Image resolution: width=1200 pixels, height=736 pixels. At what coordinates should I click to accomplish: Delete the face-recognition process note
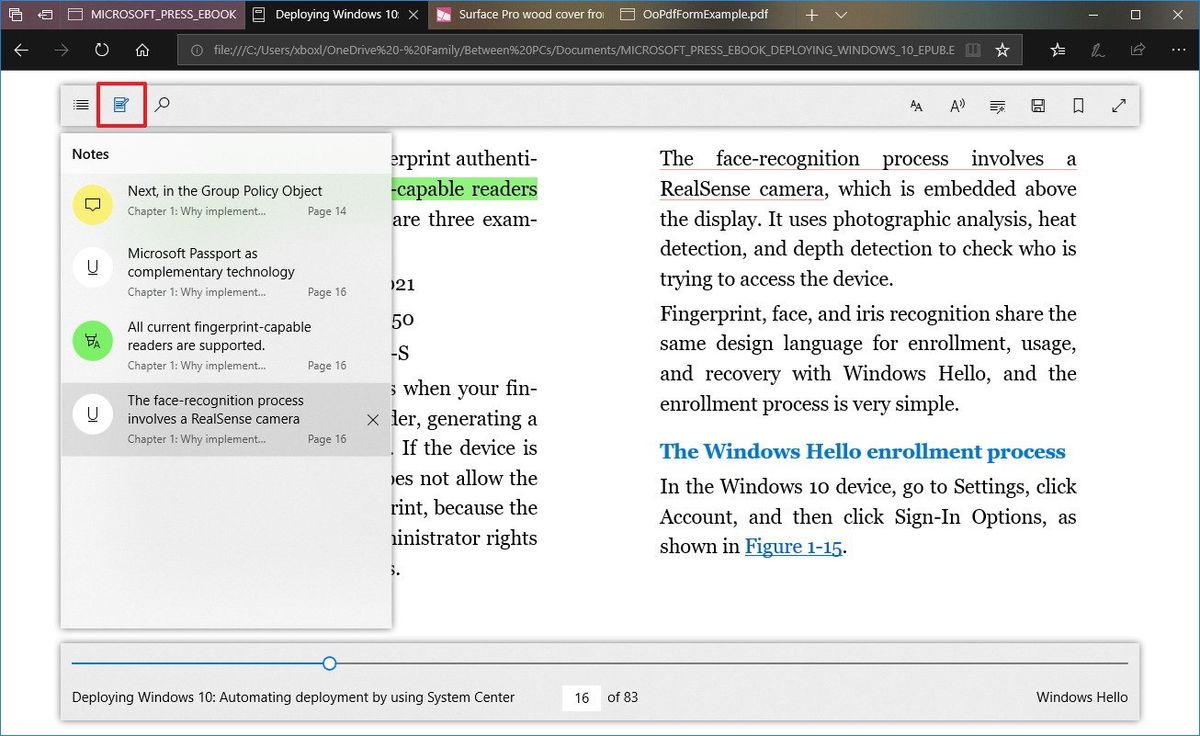pyautogui.click(x=371, y=419)
